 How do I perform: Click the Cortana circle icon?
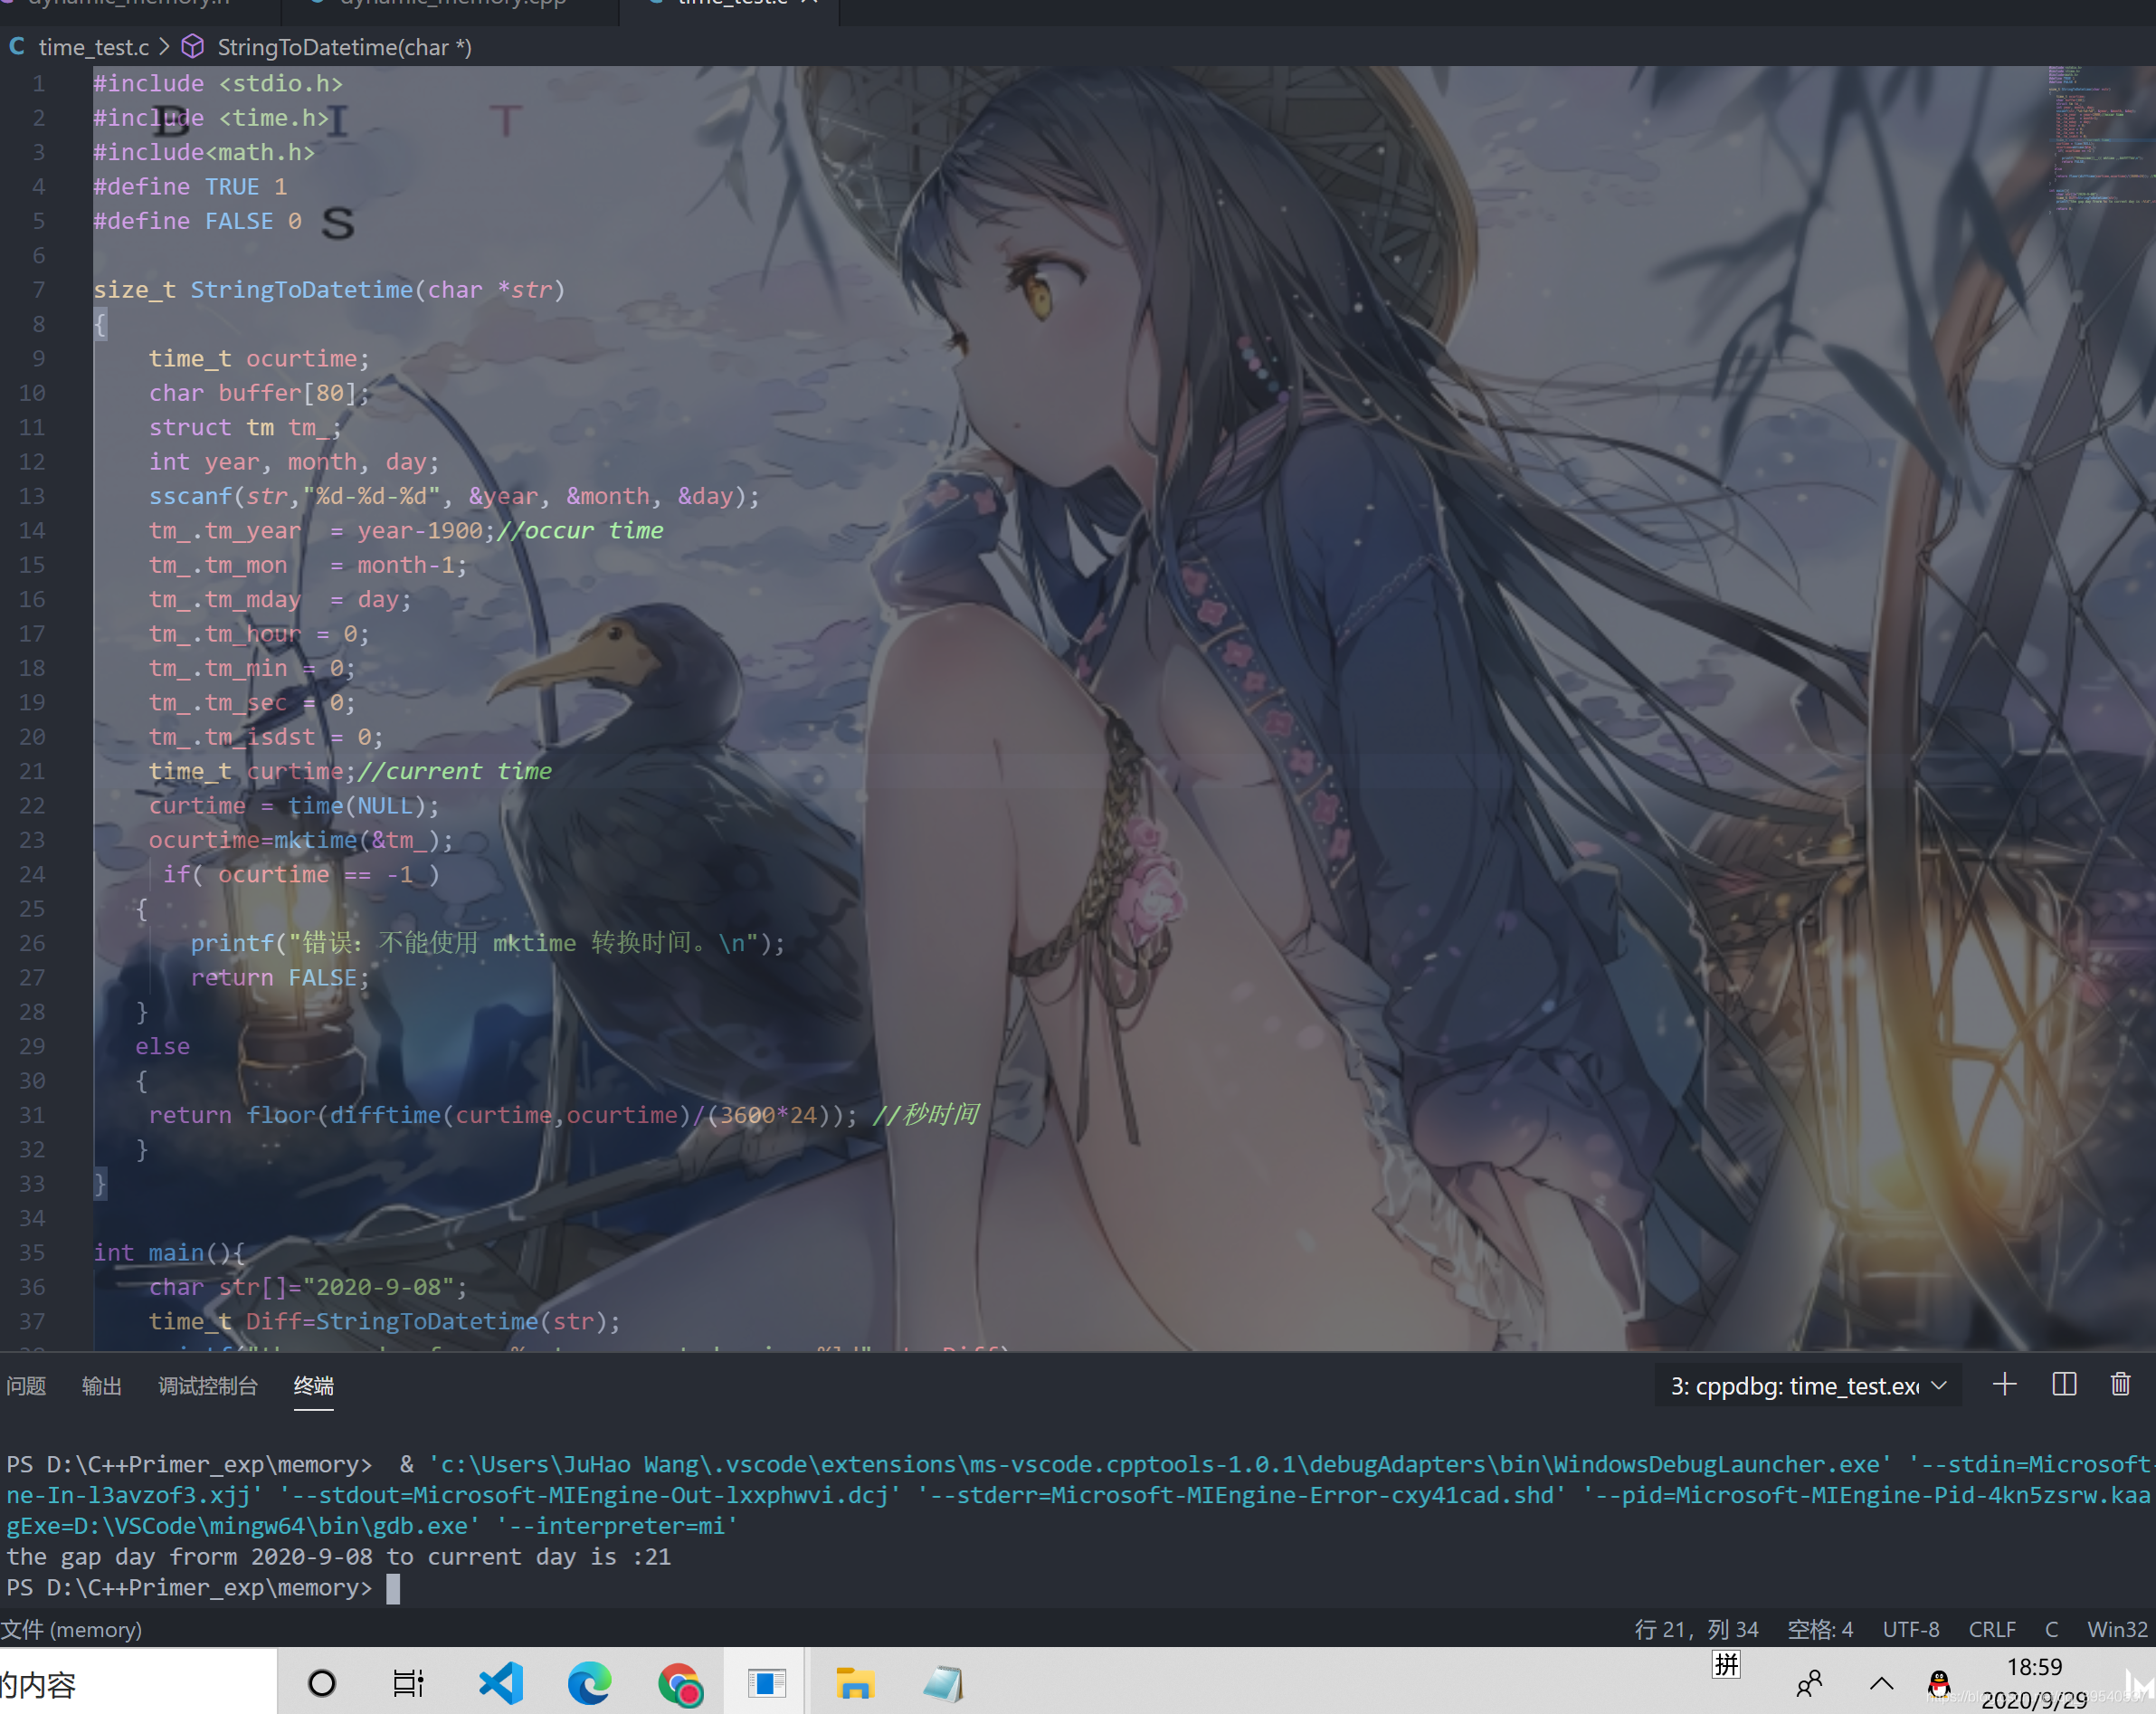pyautogui.click(x=322, y=1684)
